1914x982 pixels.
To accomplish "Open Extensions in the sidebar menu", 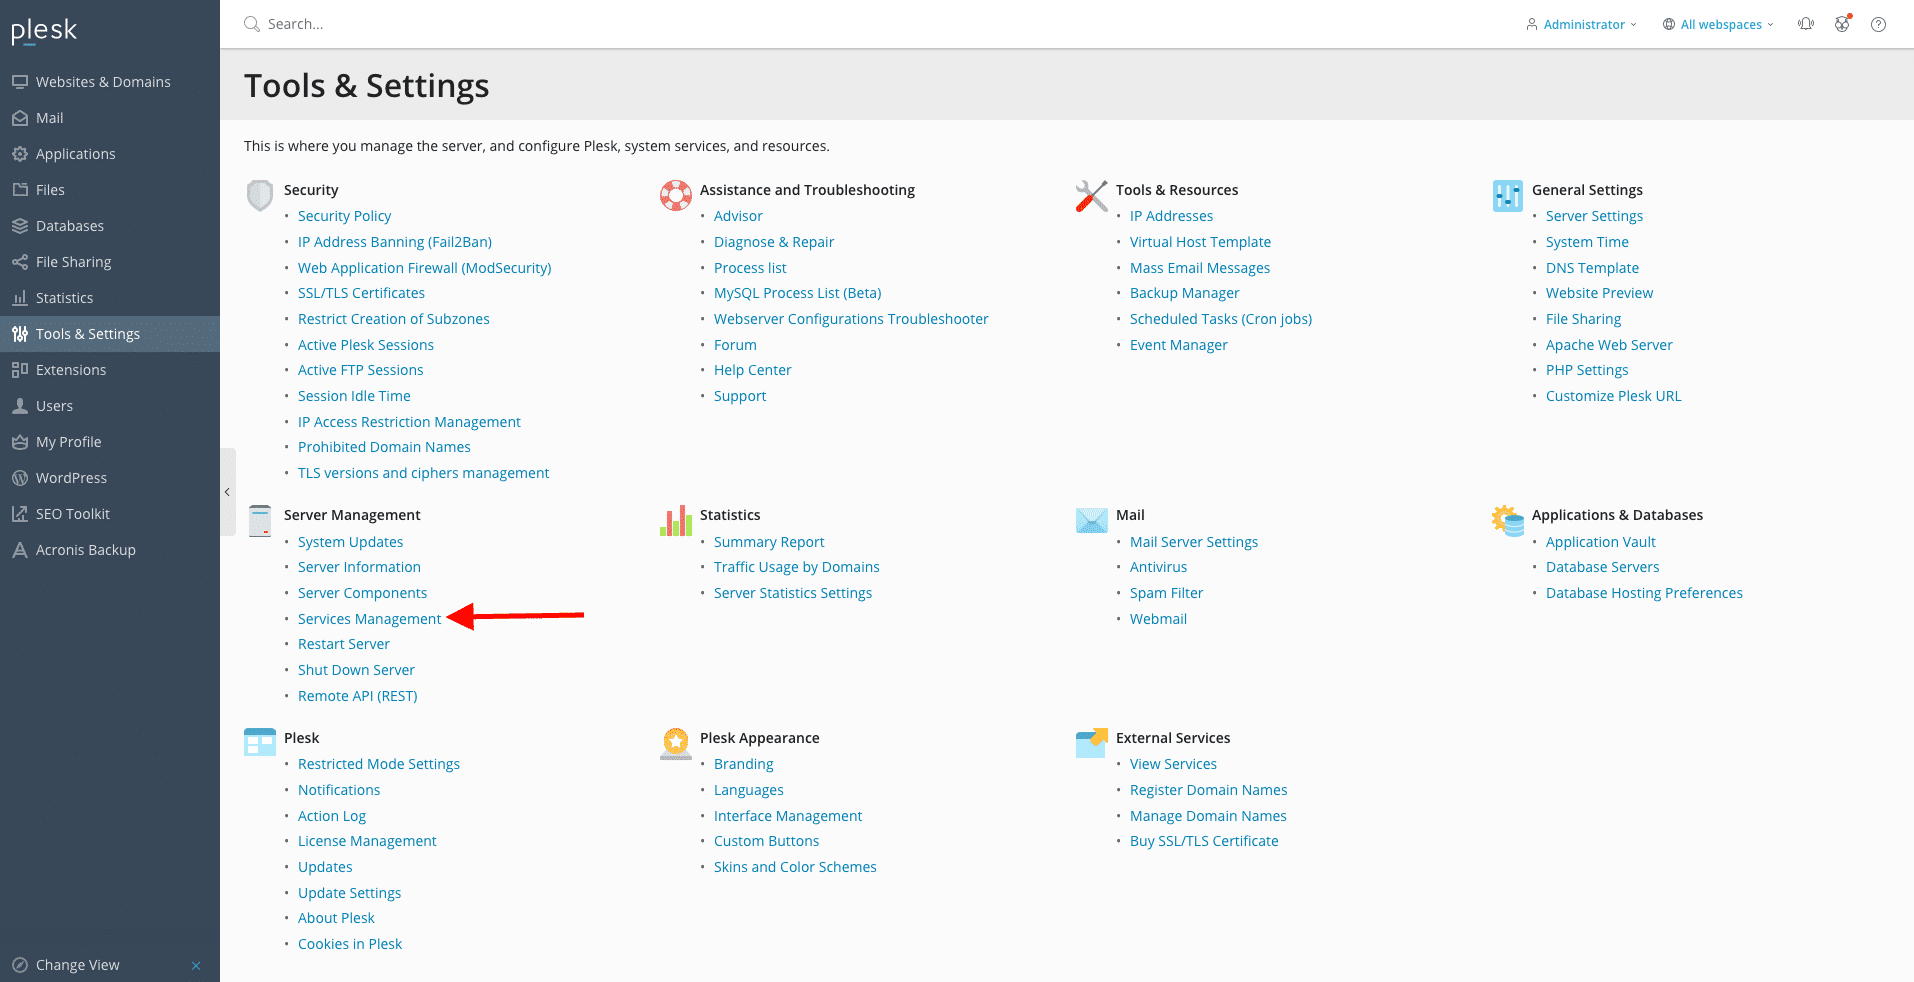I will tap(110, 370).
